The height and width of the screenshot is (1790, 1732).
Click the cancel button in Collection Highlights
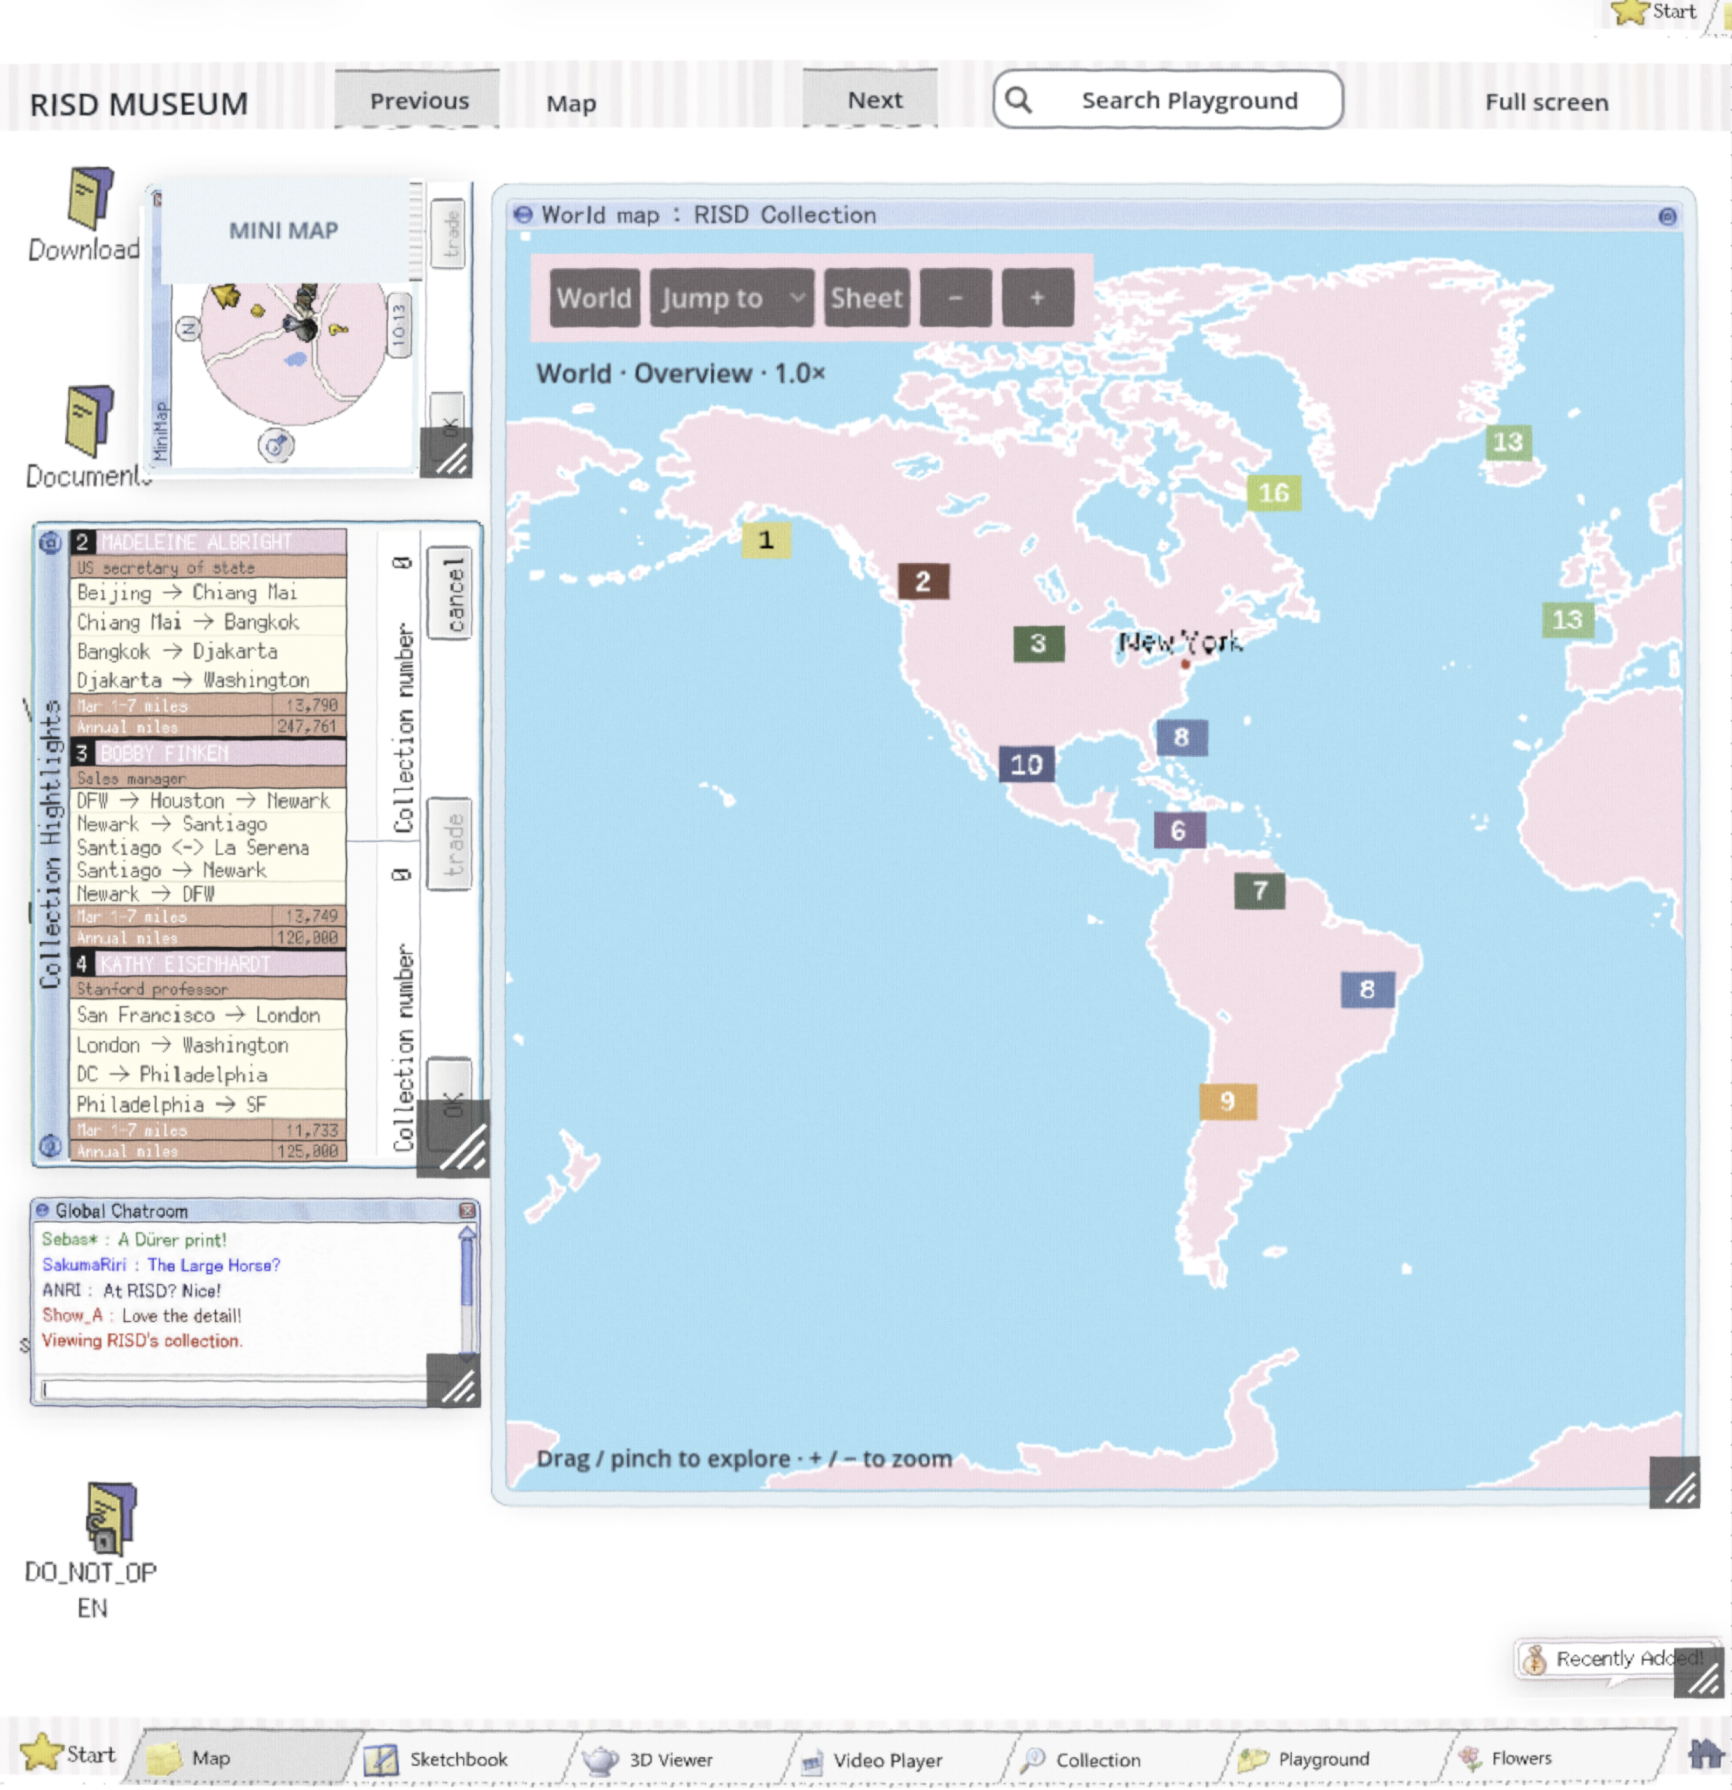coord(451,593)
